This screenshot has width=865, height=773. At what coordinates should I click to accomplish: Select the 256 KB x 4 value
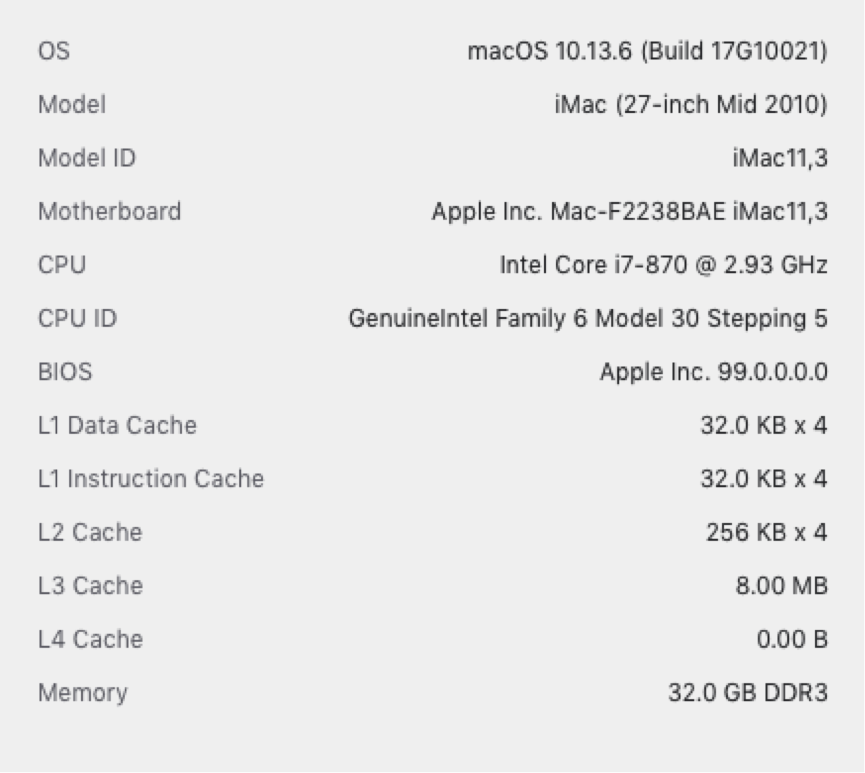(767, 532)
